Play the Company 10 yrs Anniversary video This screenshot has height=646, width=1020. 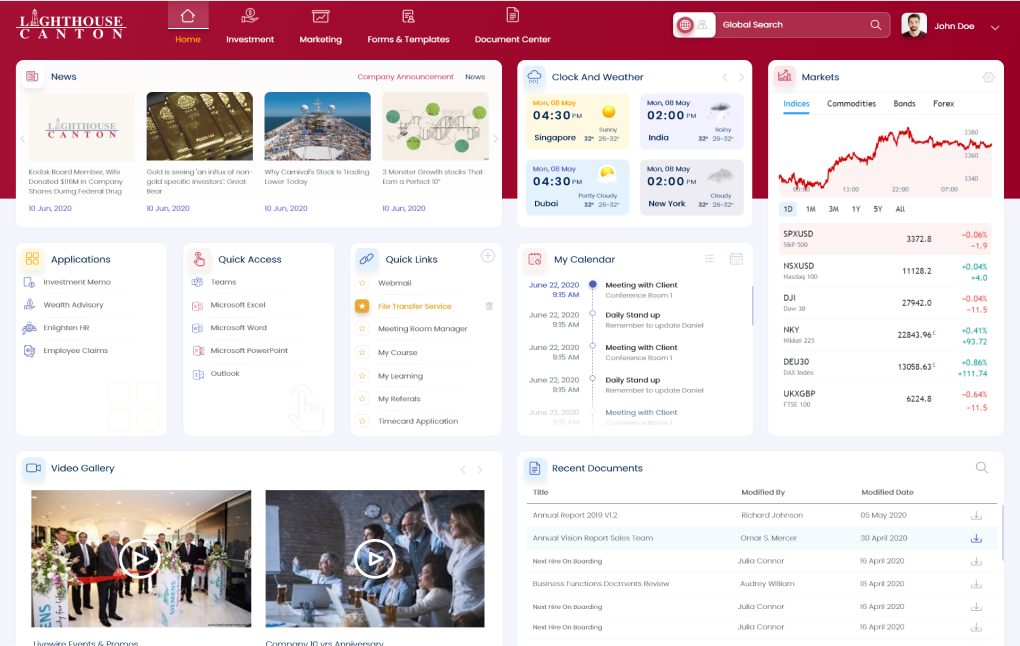[x=375, y=559]
